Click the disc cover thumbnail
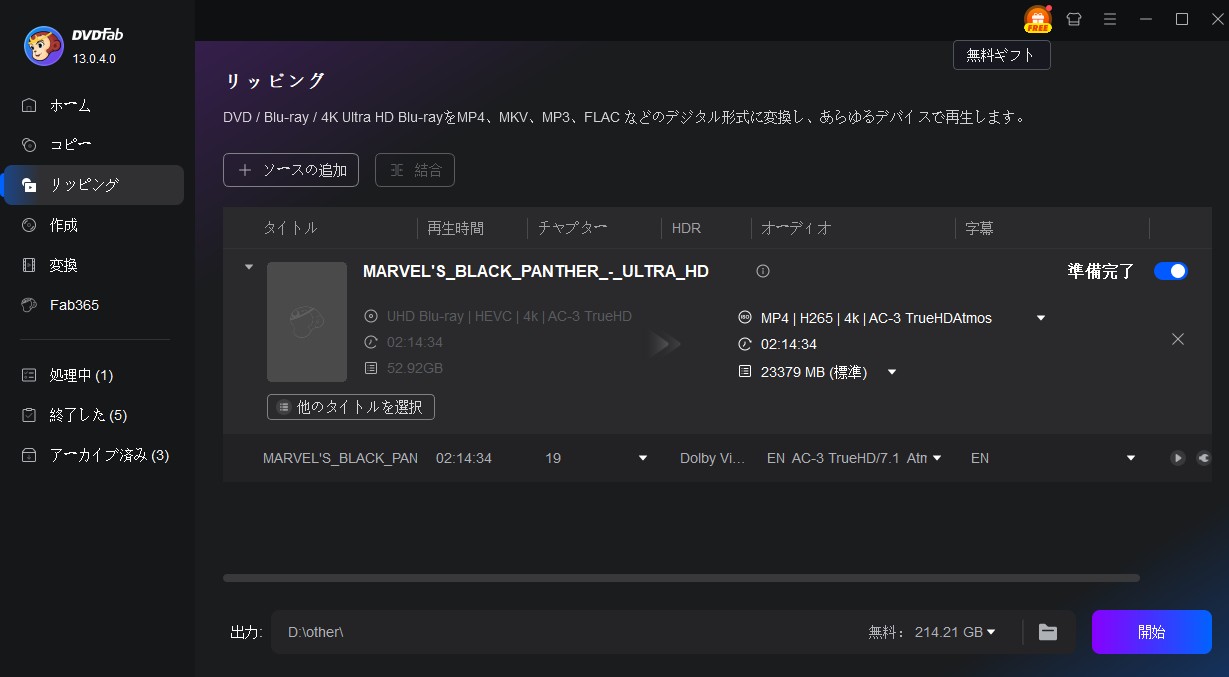 pos(307,322)
